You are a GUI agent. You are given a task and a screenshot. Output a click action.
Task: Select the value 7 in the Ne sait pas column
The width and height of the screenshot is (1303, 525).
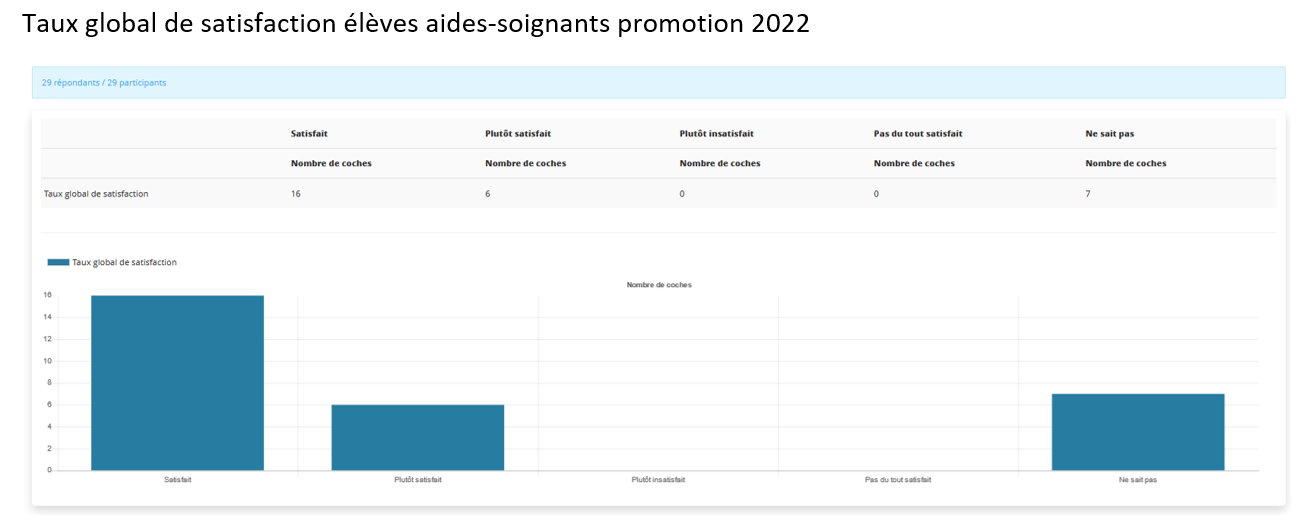(x=1088, y=194)
